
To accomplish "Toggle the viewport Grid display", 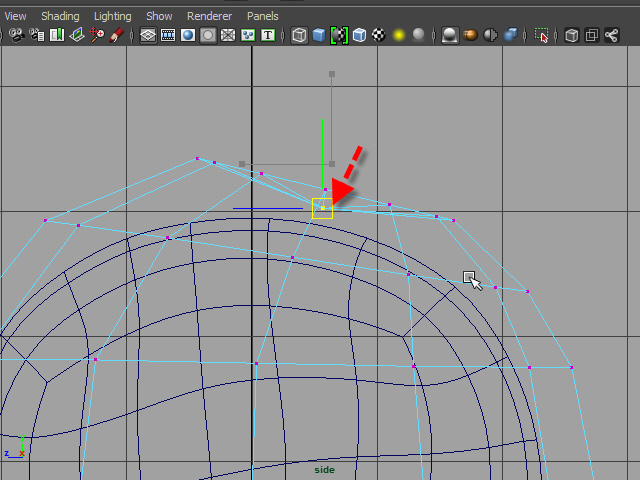I will point(148,35).
